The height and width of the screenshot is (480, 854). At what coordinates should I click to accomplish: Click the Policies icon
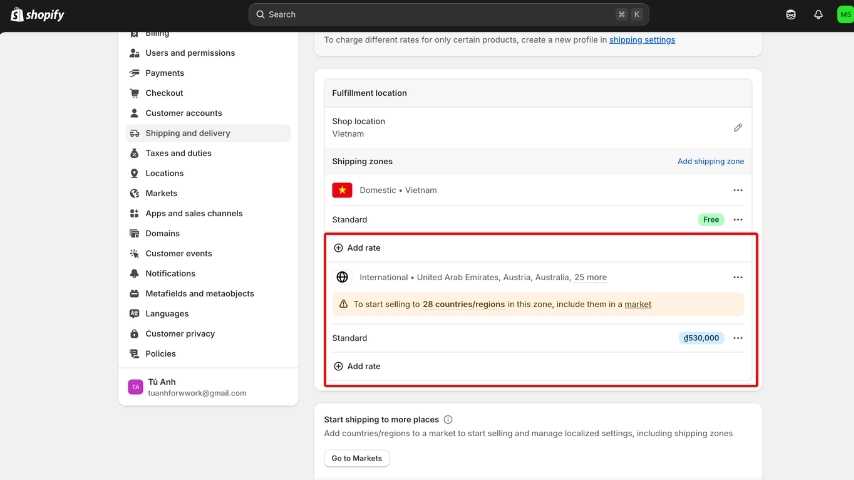[x=135, y=354]
